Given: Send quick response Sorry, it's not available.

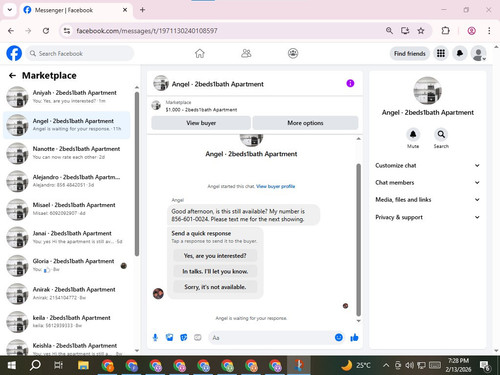Looking at the screenshot, I should pyautogui.click(x=215, y=287).
